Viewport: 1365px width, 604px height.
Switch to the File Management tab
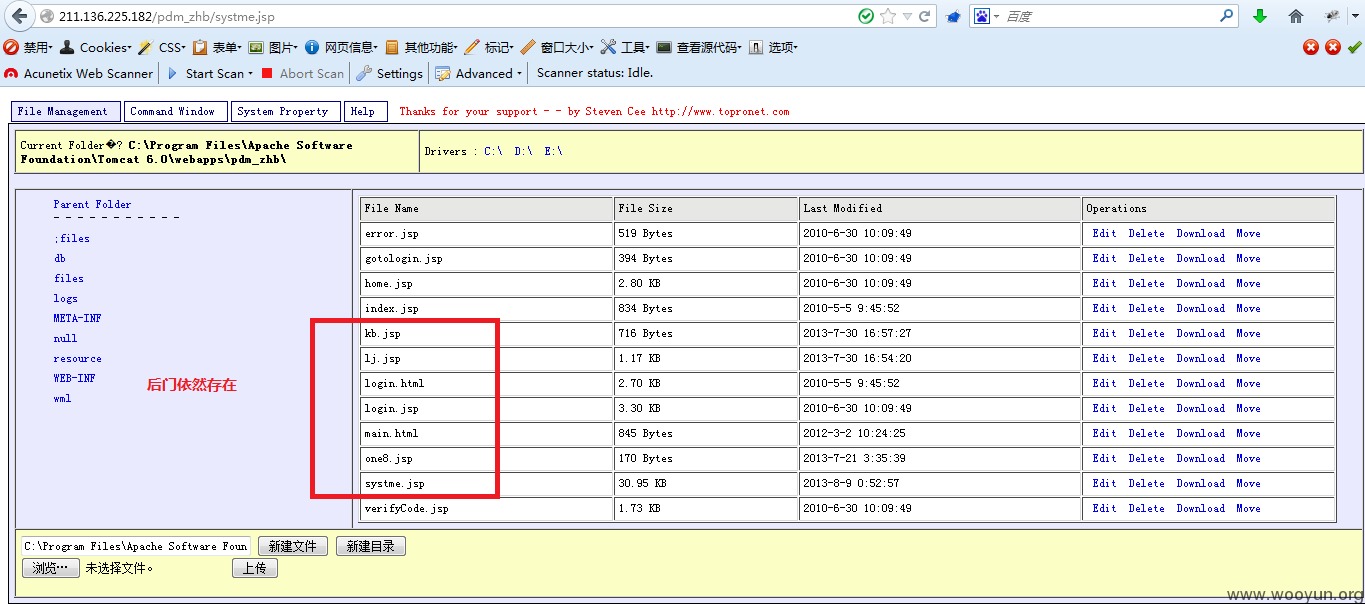(x=66, y=112)
